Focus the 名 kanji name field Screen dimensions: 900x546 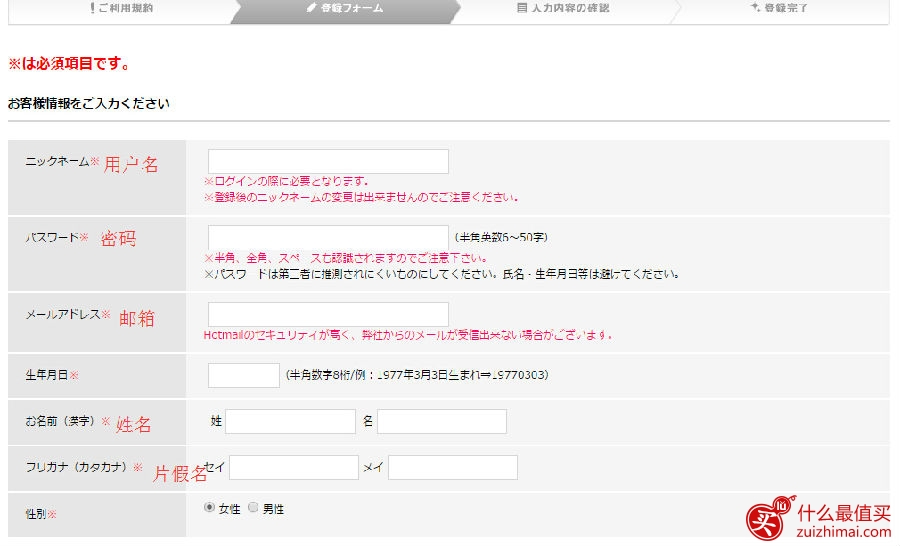(x=442, y=421)
